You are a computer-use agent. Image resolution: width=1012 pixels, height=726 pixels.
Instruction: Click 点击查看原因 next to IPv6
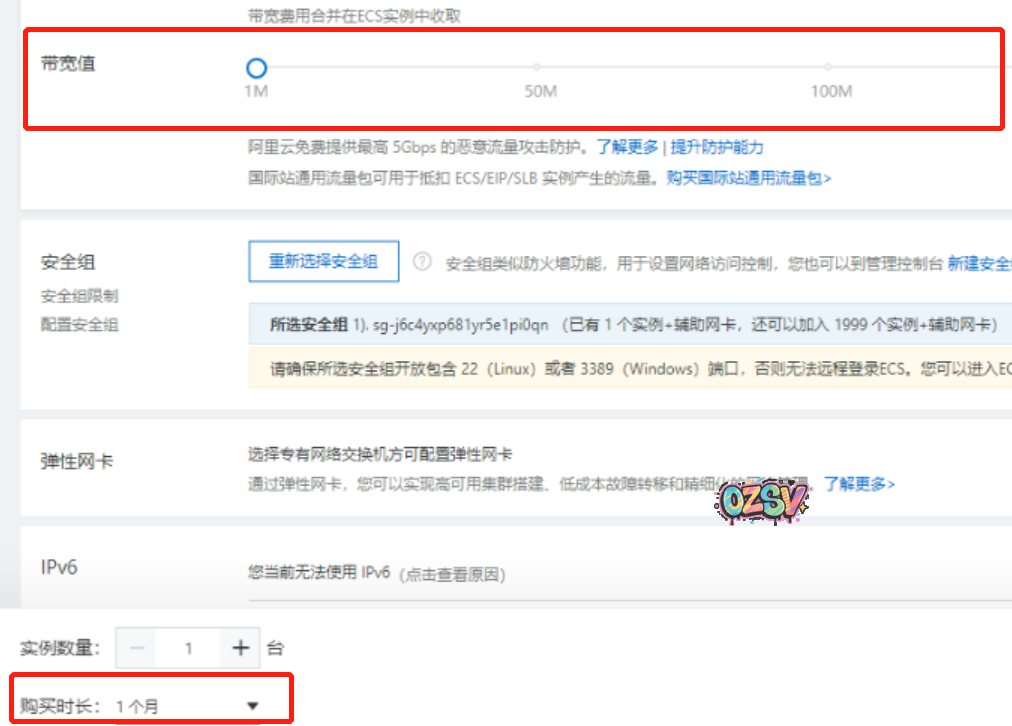coord(452,575)
